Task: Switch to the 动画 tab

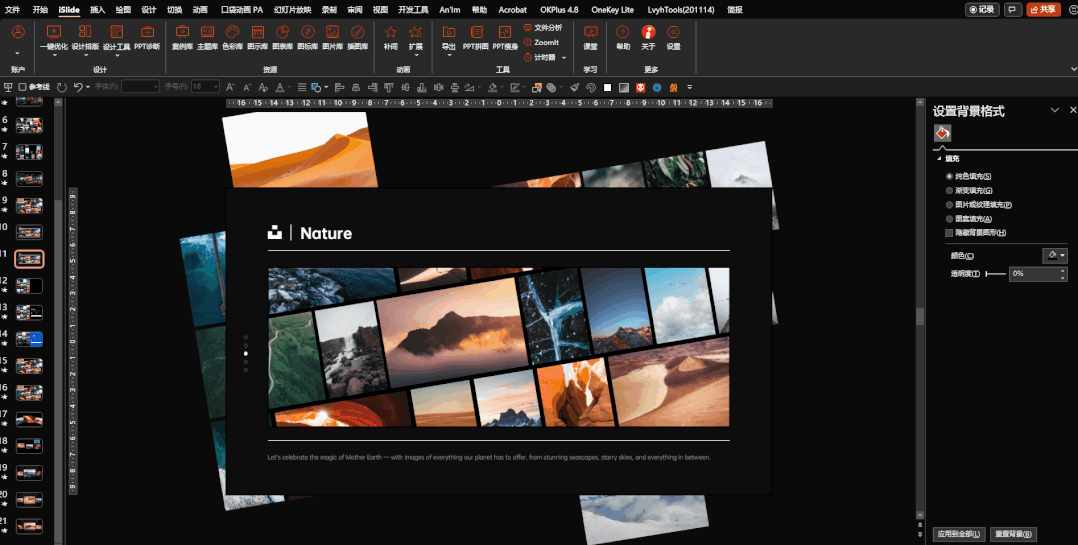Action: [200, 10]
